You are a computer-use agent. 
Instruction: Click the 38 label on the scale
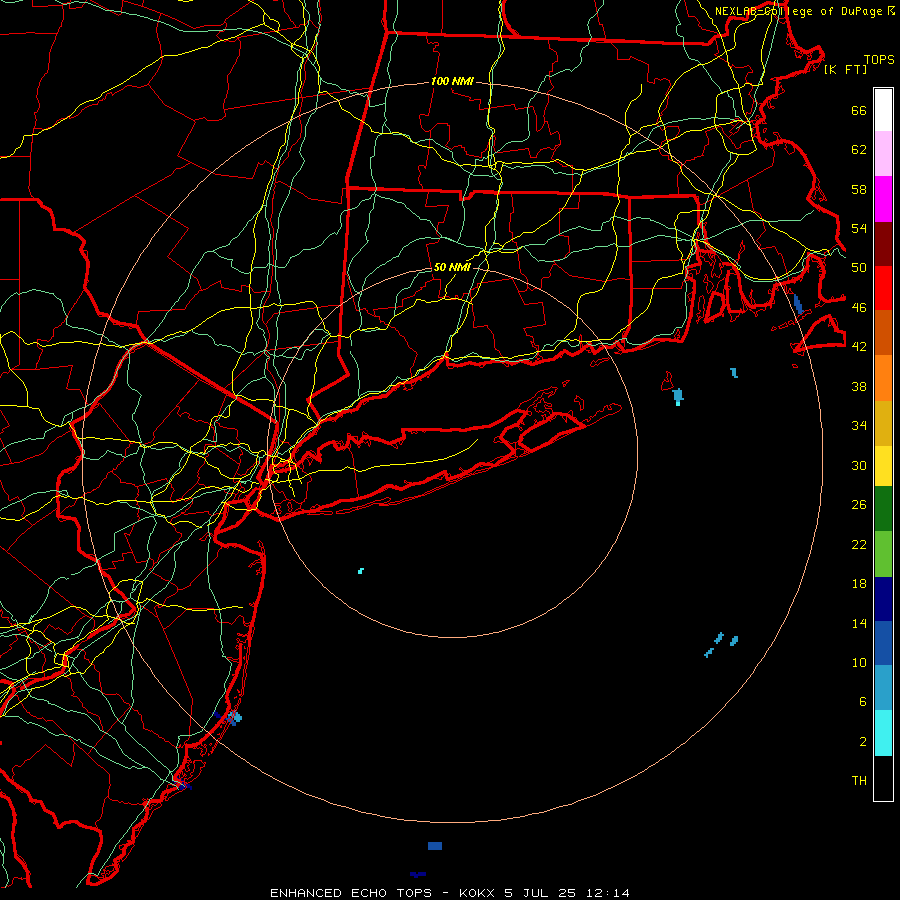[859, 386]
